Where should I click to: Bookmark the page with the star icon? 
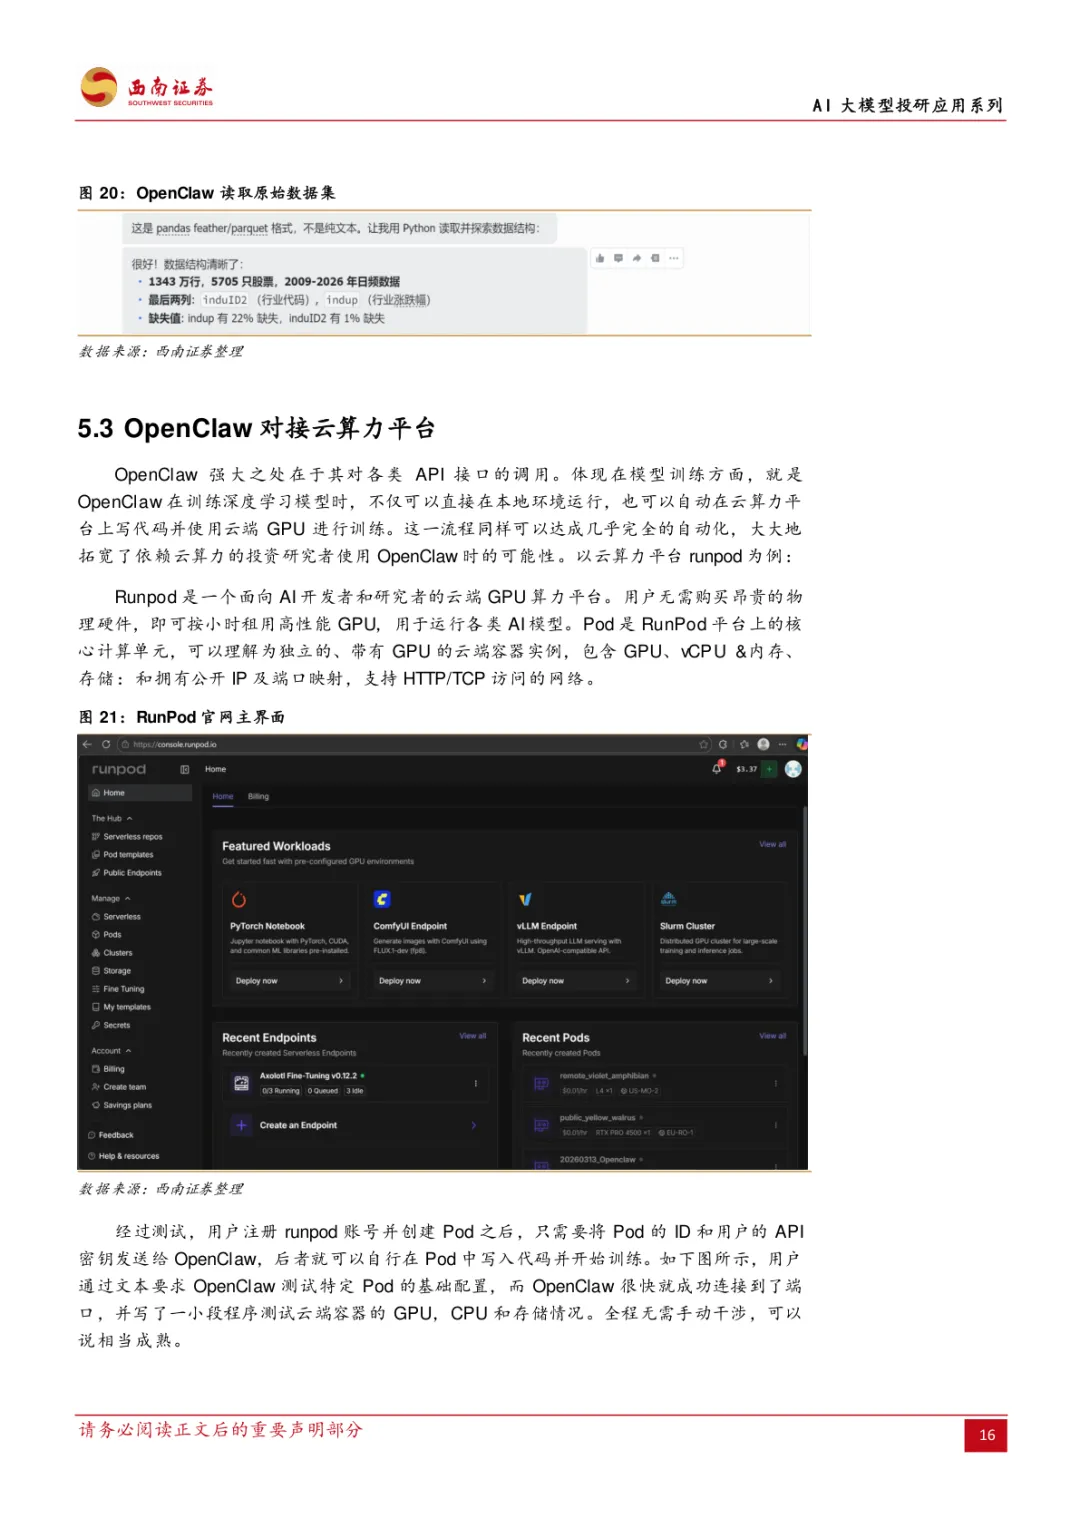pyautogui.click(x=704, y=744)
